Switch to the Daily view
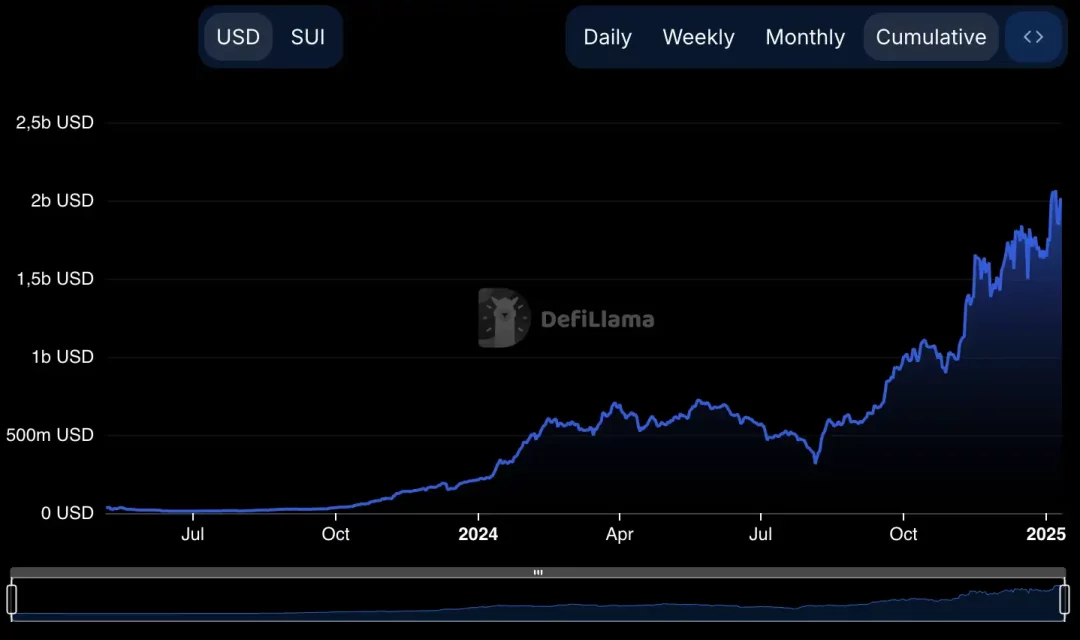The image size is (1080, 640). click(x=607, y=37)
